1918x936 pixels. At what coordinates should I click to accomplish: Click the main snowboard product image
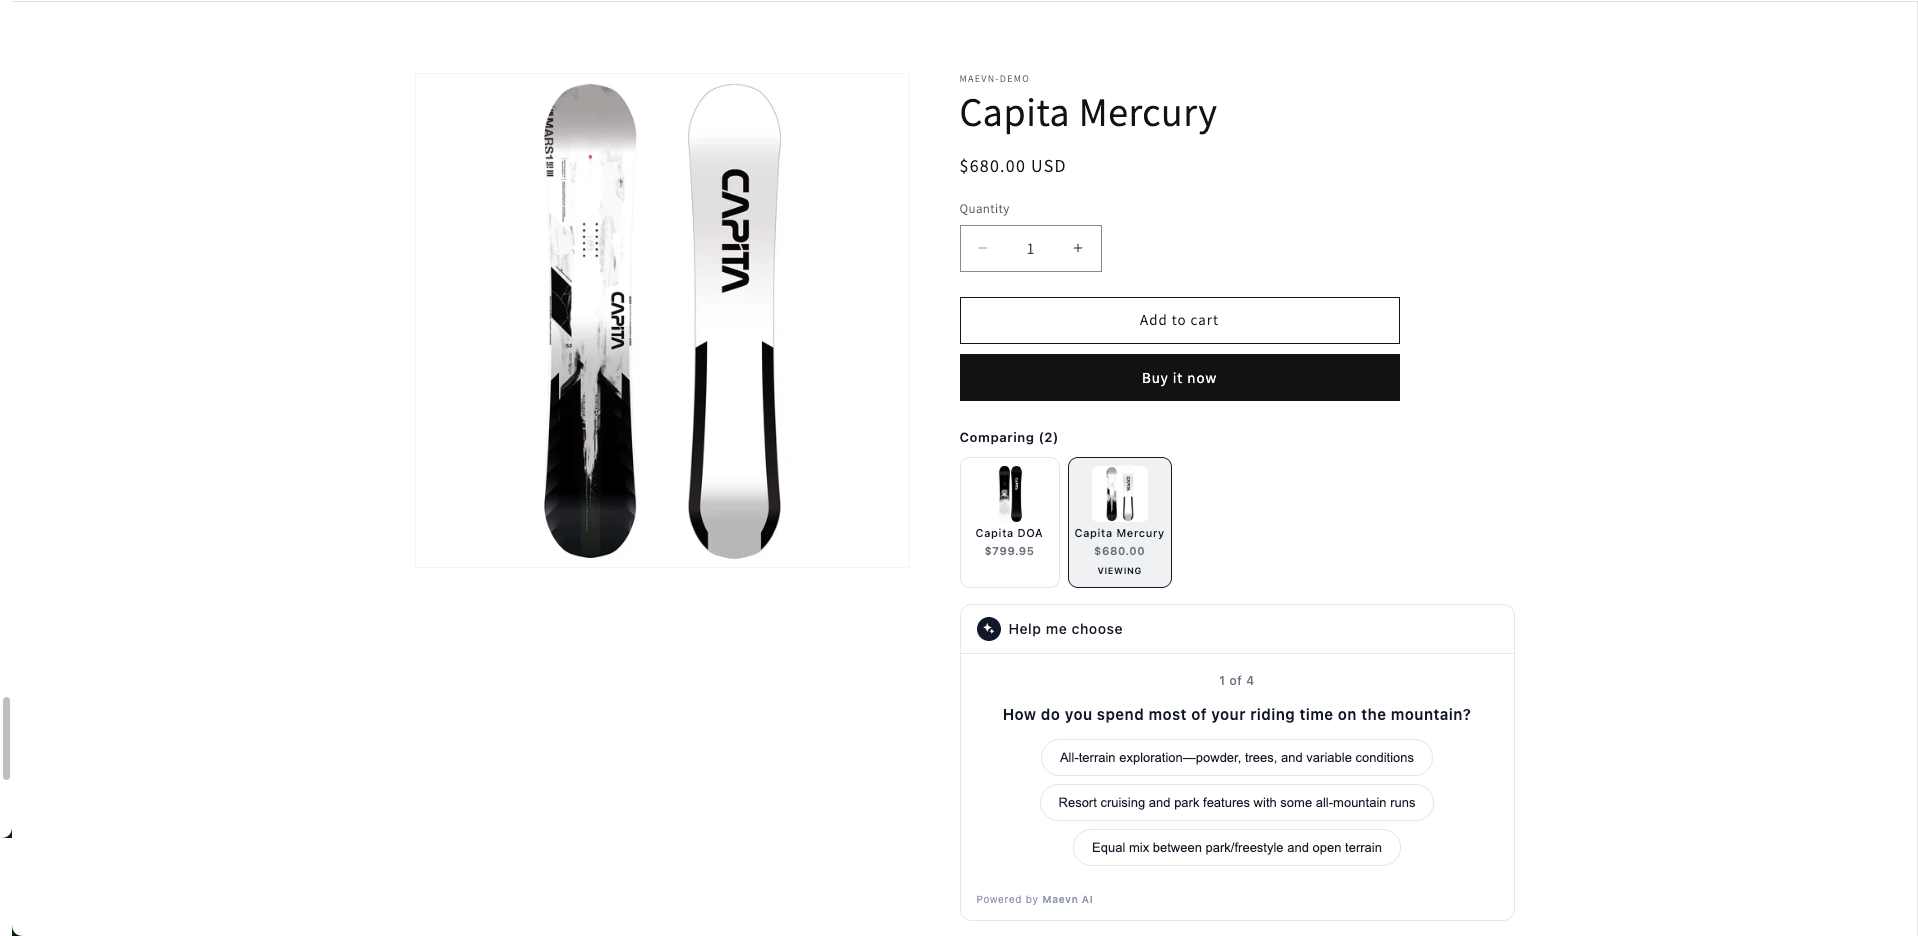tap(662, 320)
